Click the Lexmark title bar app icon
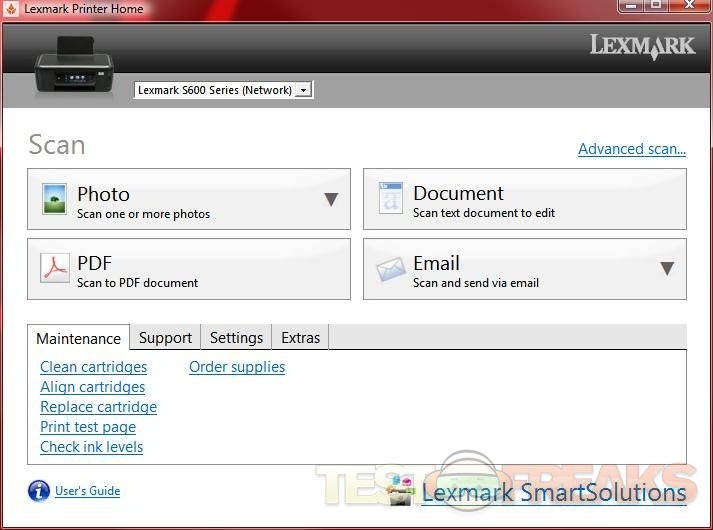Image resolution: width=713 pixels, height=530 pixels. coord(10,9)
